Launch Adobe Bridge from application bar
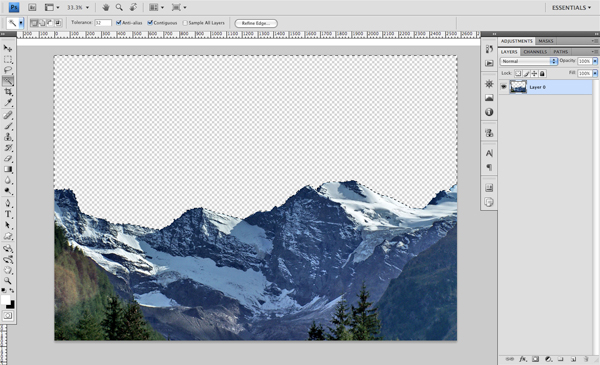Viewport: 600px width, 365px height. point(32,7)
